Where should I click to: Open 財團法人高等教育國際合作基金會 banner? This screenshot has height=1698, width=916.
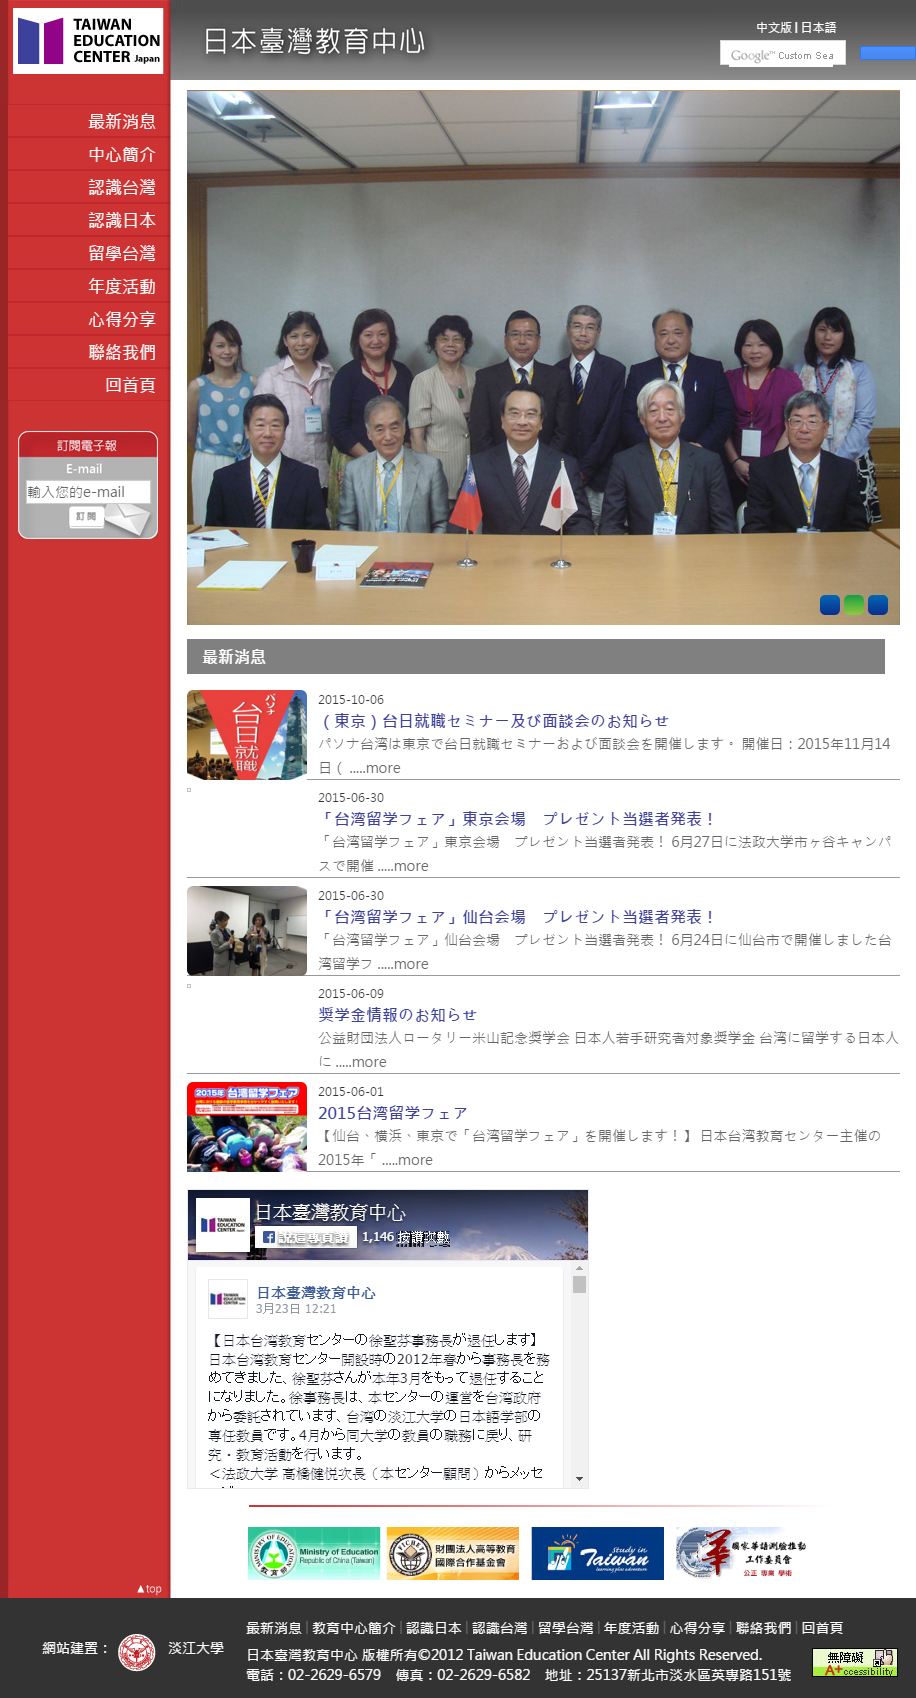[453, 1554]
